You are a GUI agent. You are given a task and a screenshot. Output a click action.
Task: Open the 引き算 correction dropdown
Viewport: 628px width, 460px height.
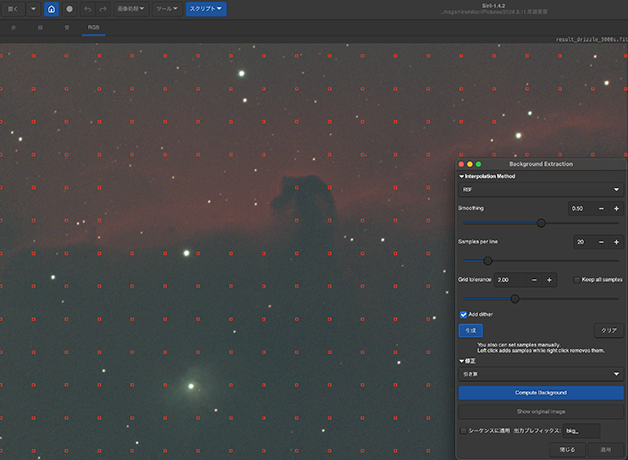coord(540,374)
